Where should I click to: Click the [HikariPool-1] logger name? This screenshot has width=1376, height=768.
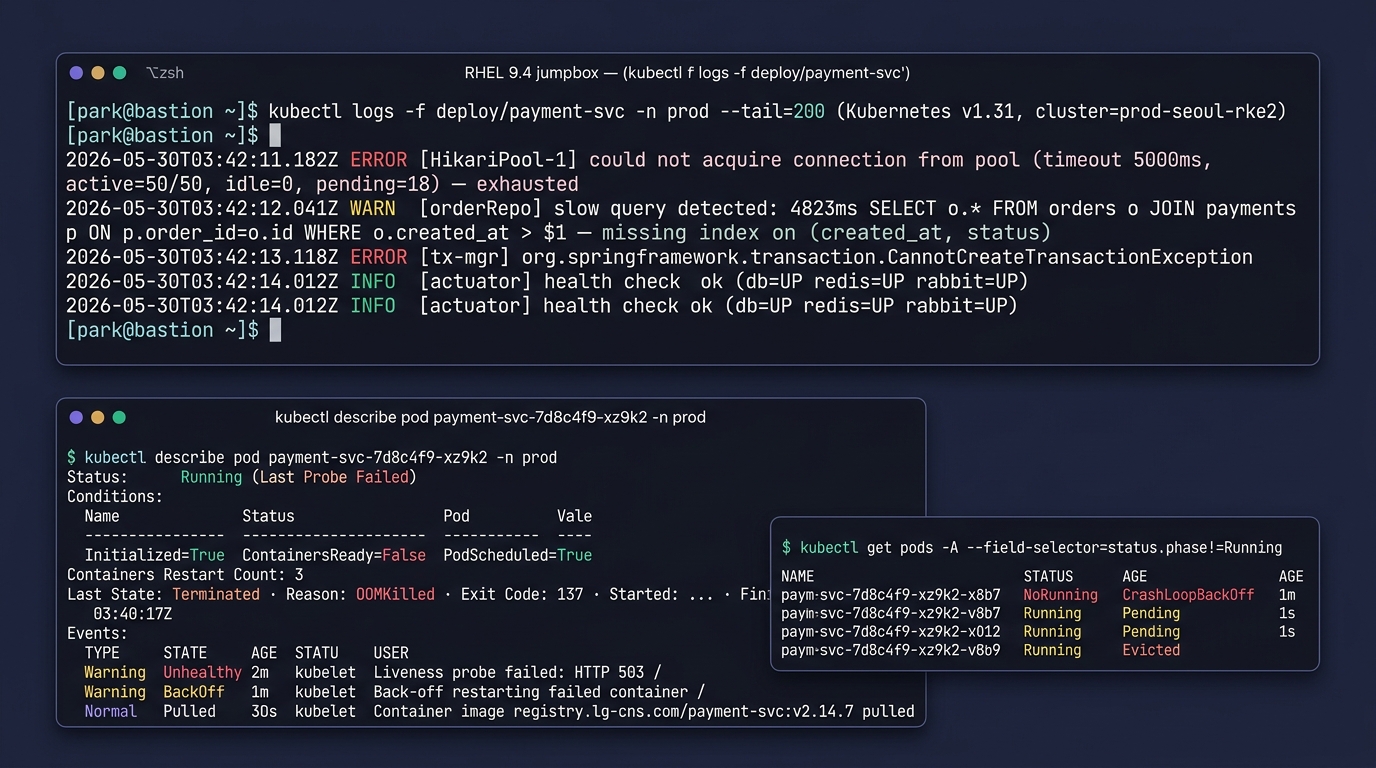tap(498, 160)
